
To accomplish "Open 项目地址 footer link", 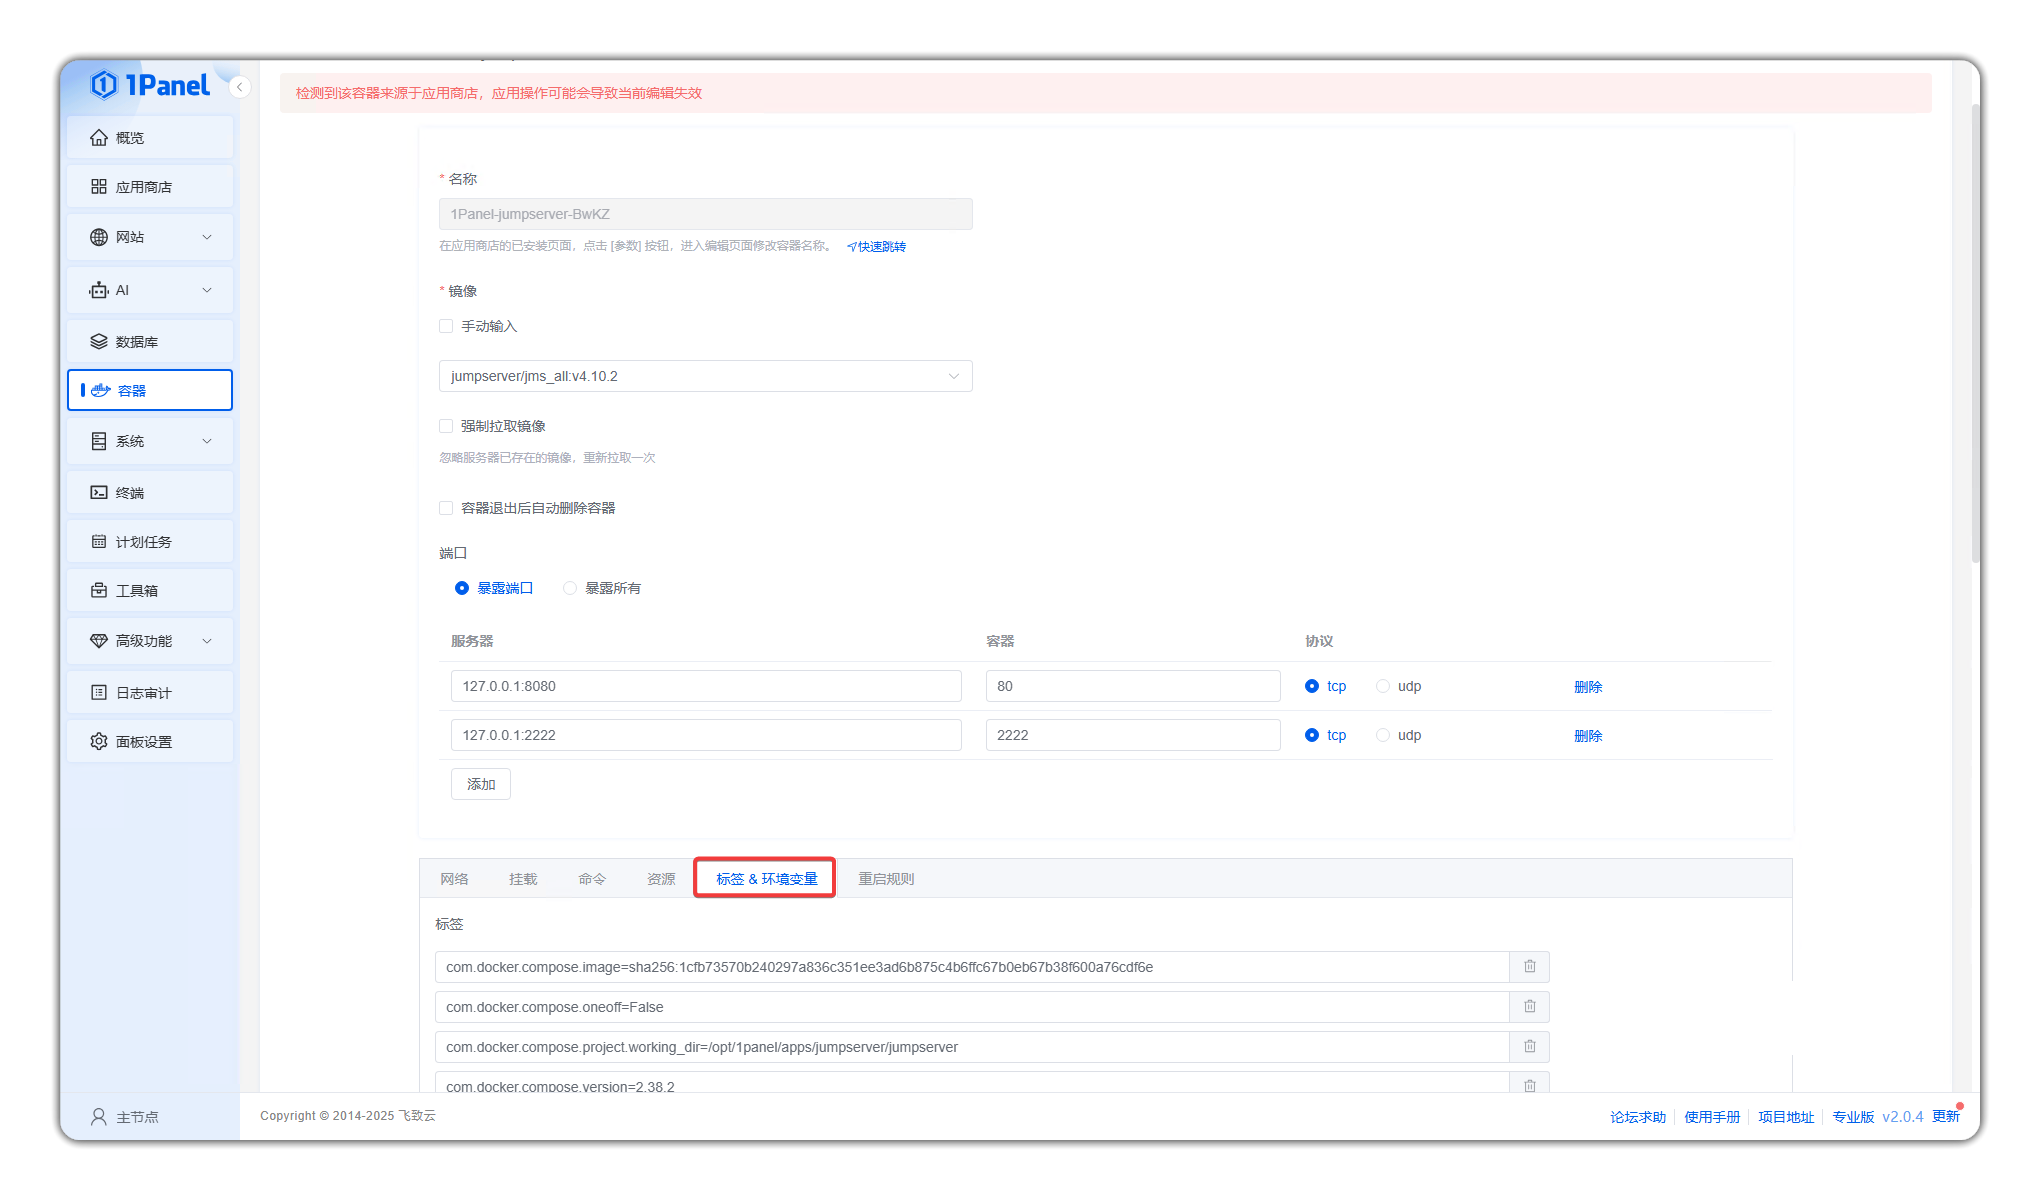I will pyautogui.click(x=1786, y=1117).
